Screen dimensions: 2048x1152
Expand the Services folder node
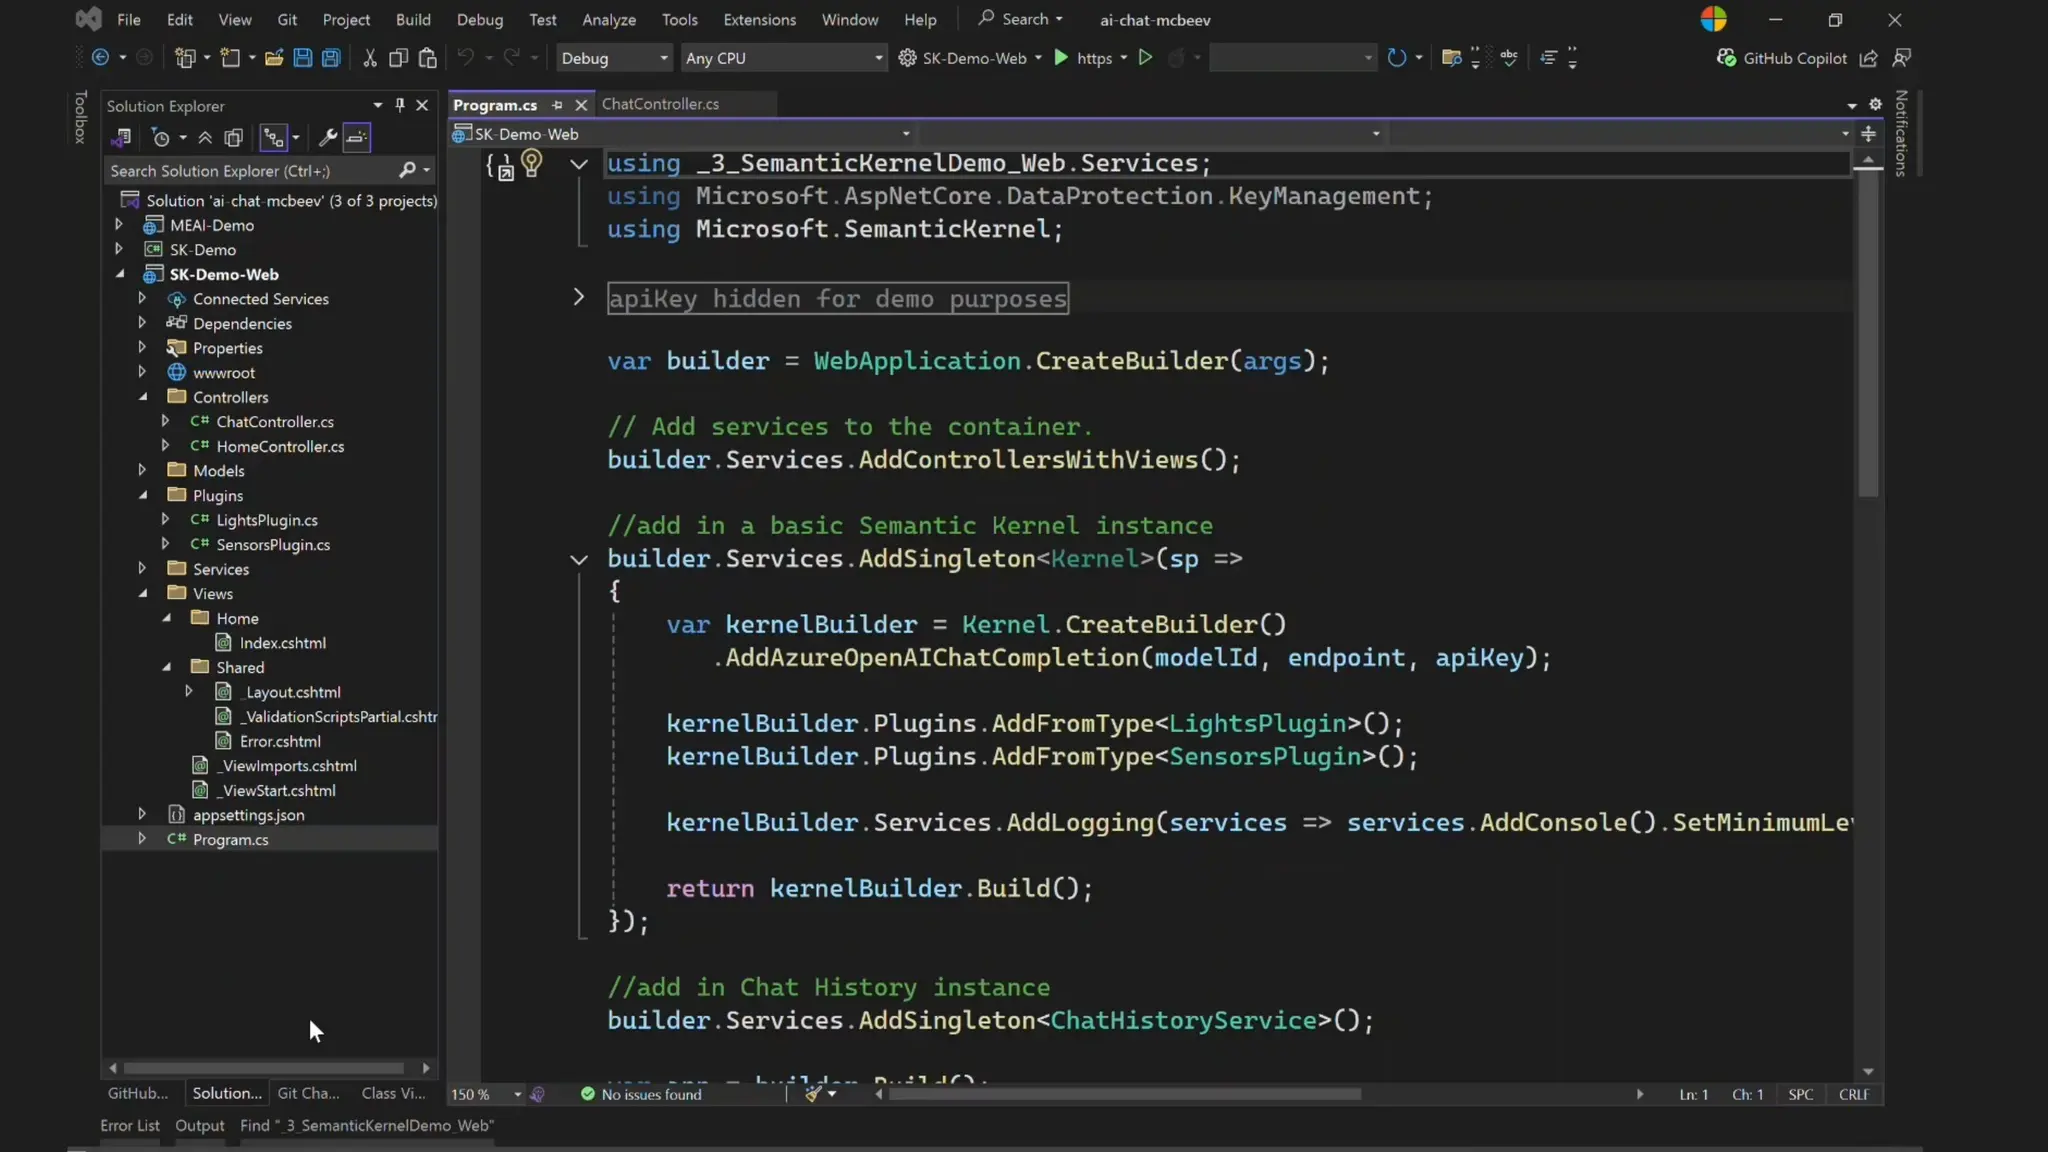143,568
